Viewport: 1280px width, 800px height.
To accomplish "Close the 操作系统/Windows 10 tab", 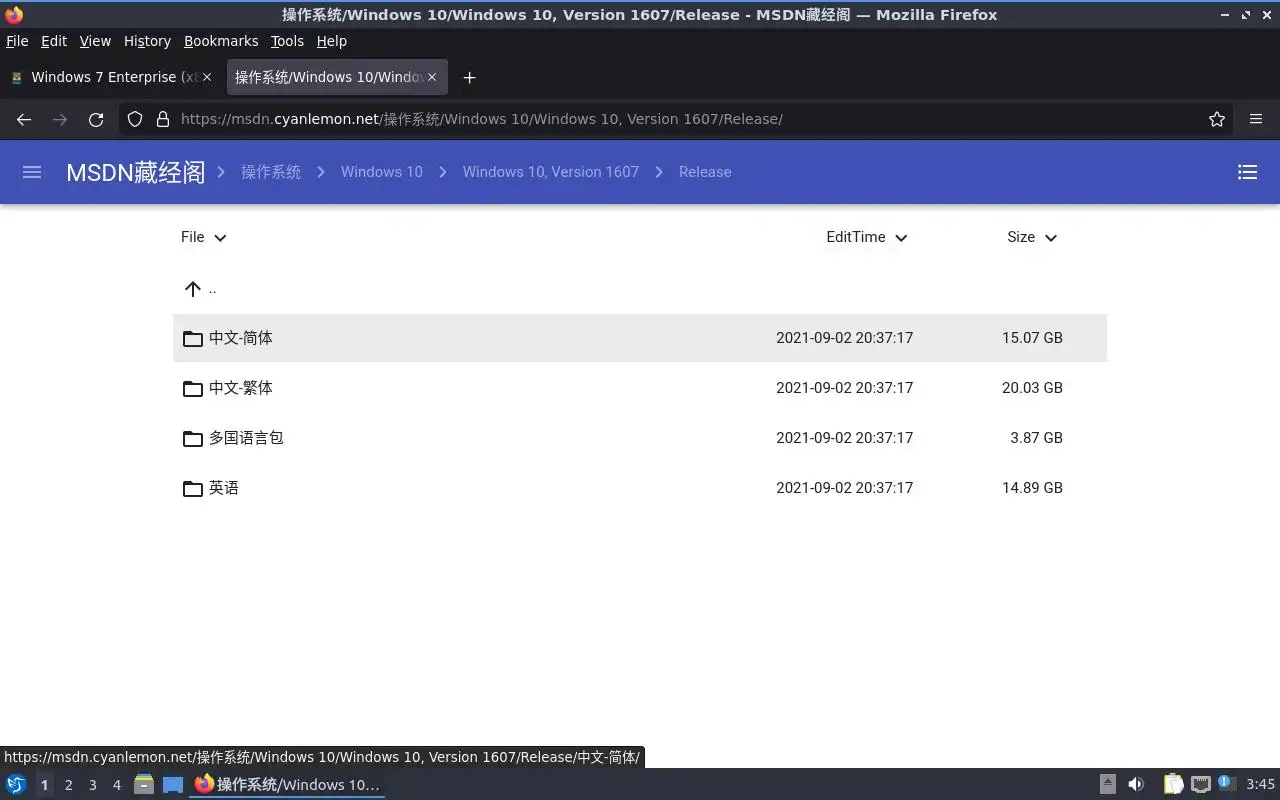I will [x=432, y=77].
